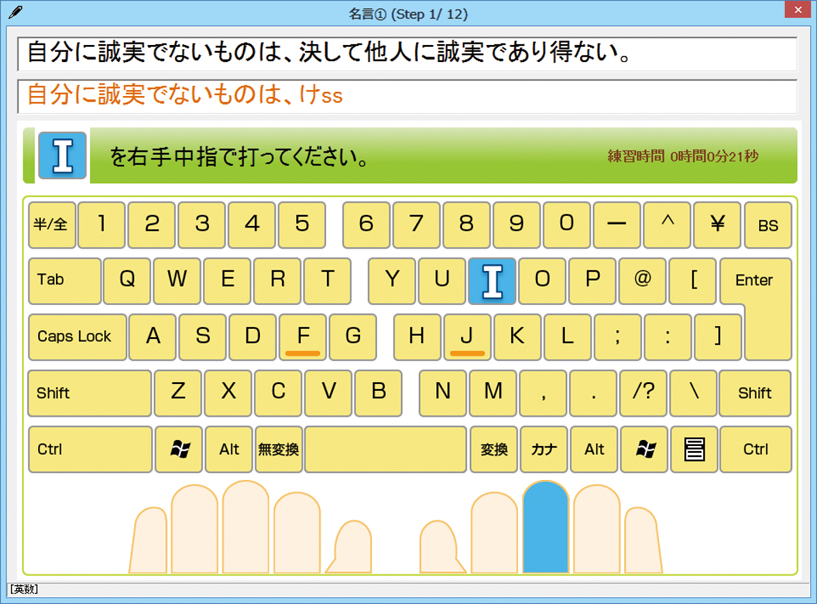The height and width of the screenshot is (604, 817).
Task: Click the J home-row key
Action: 466,337
